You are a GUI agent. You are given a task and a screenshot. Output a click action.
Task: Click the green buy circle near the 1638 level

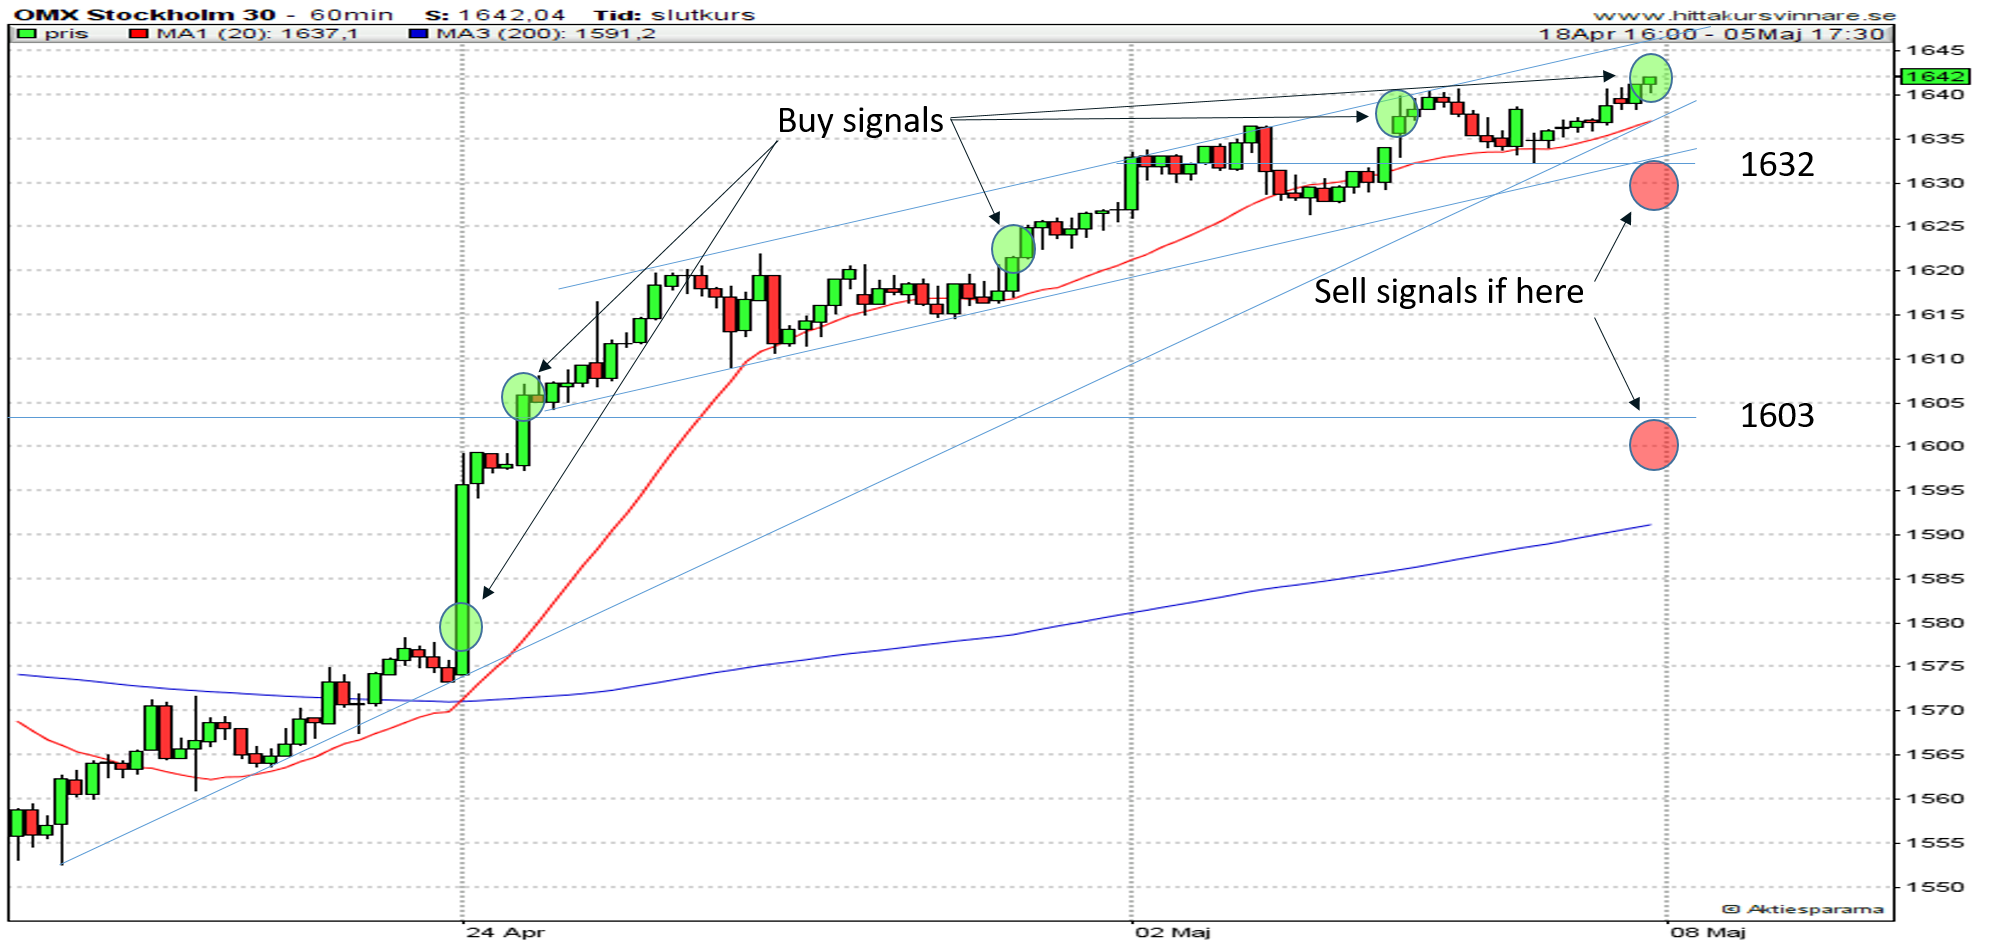(x=1396, y=113)
